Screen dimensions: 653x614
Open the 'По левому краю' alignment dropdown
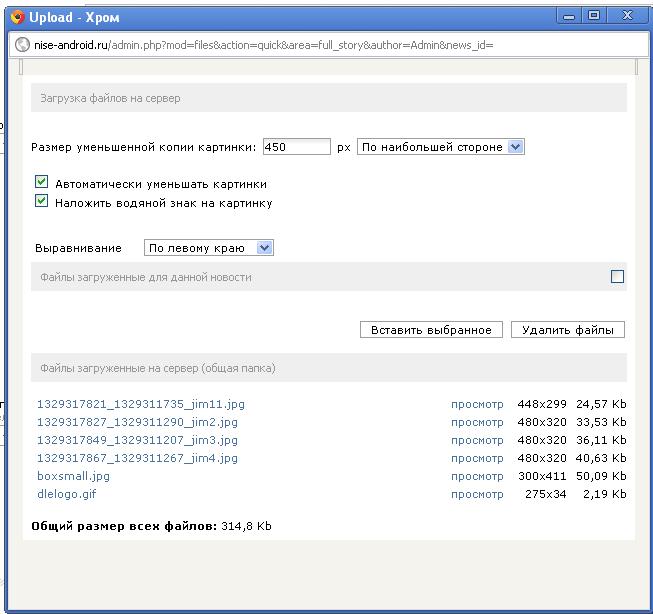[209, 248]
